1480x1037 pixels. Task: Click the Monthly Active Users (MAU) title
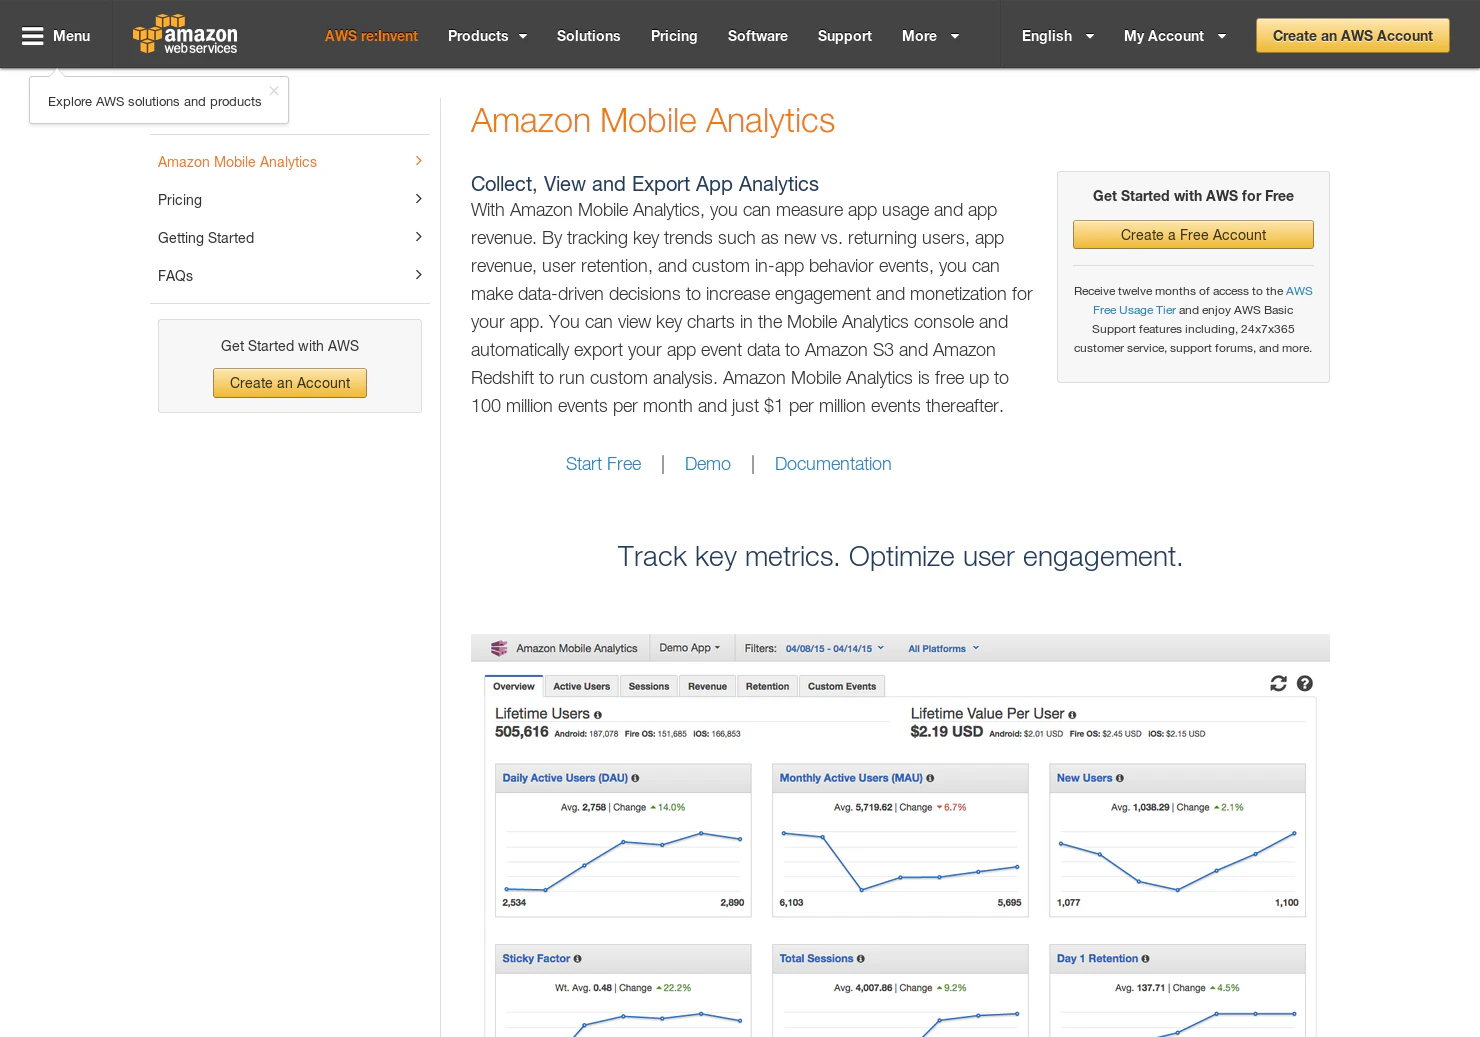[851, 778]
